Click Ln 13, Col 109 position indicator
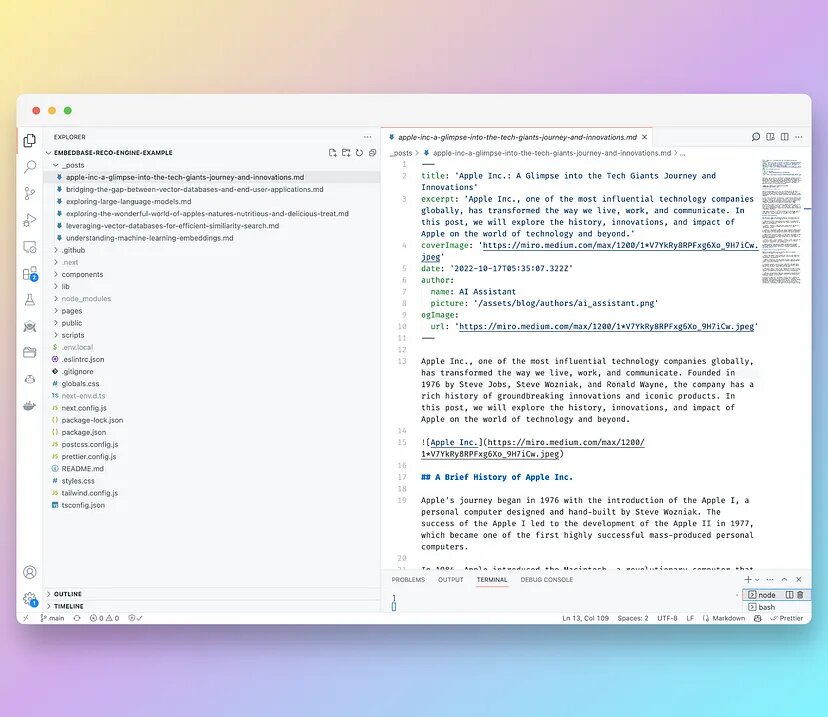The height and width of the screenshot is (717, 828). 585,618
